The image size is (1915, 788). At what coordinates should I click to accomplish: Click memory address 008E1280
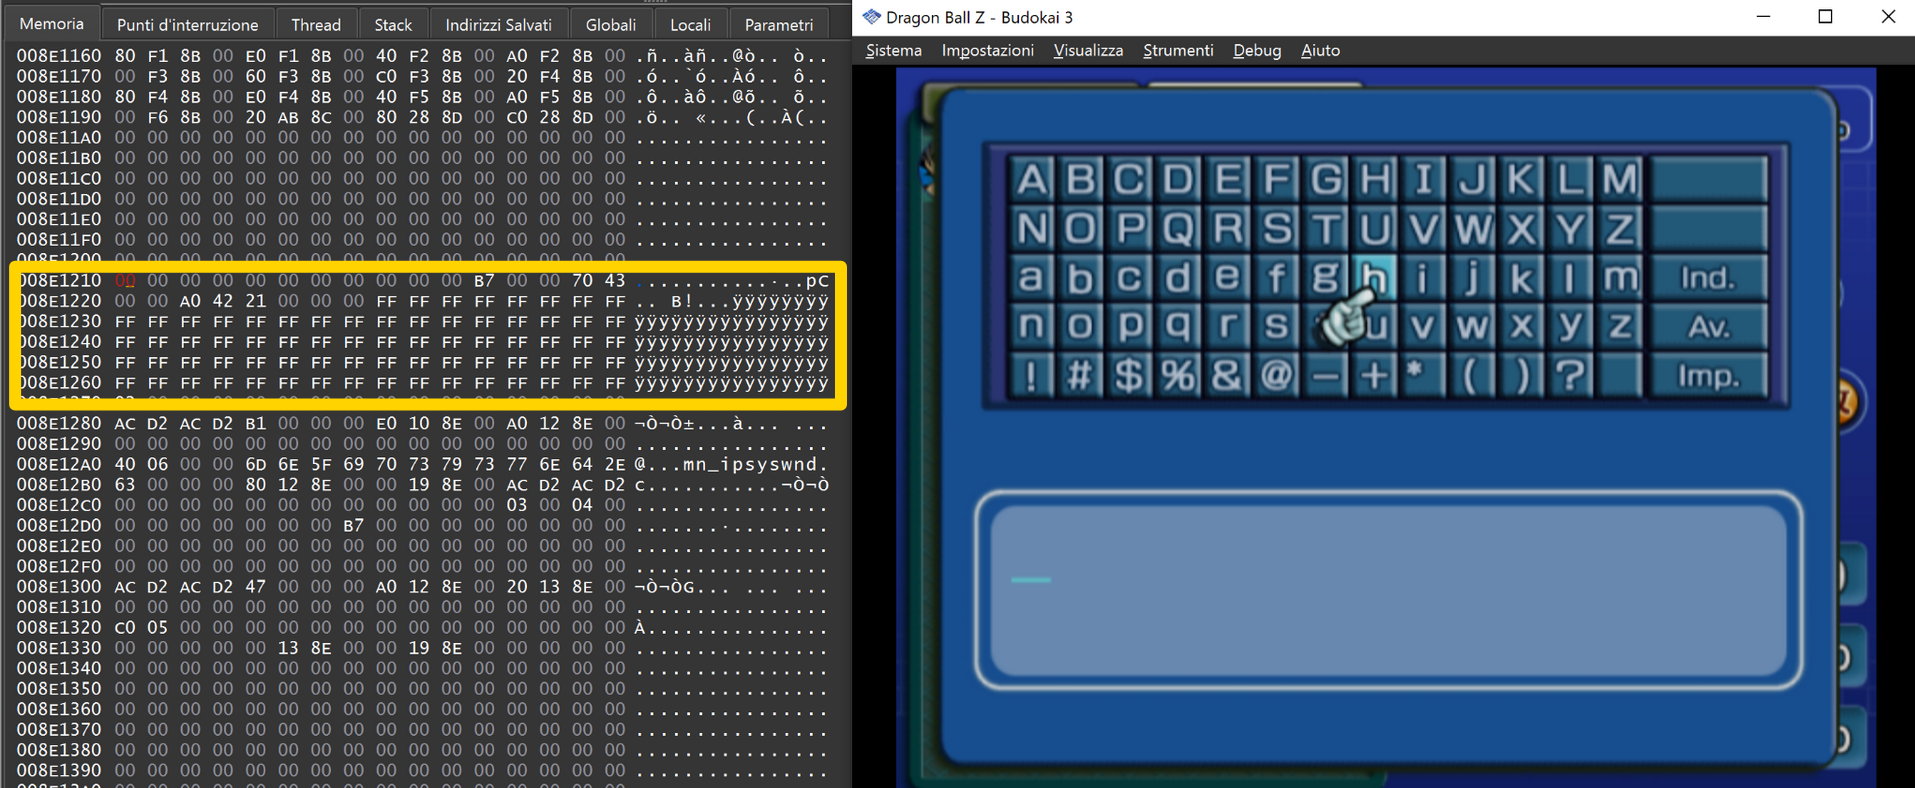(59, 423)
